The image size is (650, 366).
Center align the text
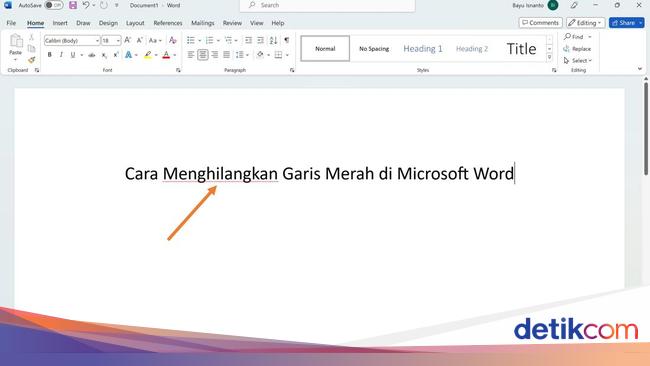pos(203,55)
